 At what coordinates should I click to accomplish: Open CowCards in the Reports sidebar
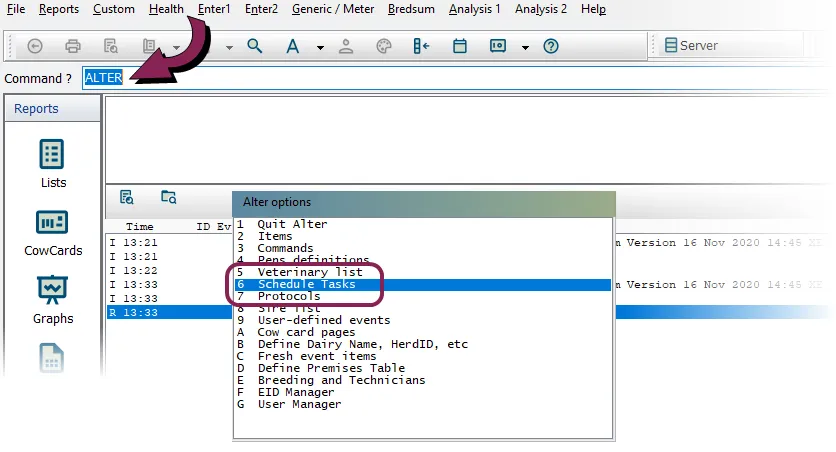[53, 233]
